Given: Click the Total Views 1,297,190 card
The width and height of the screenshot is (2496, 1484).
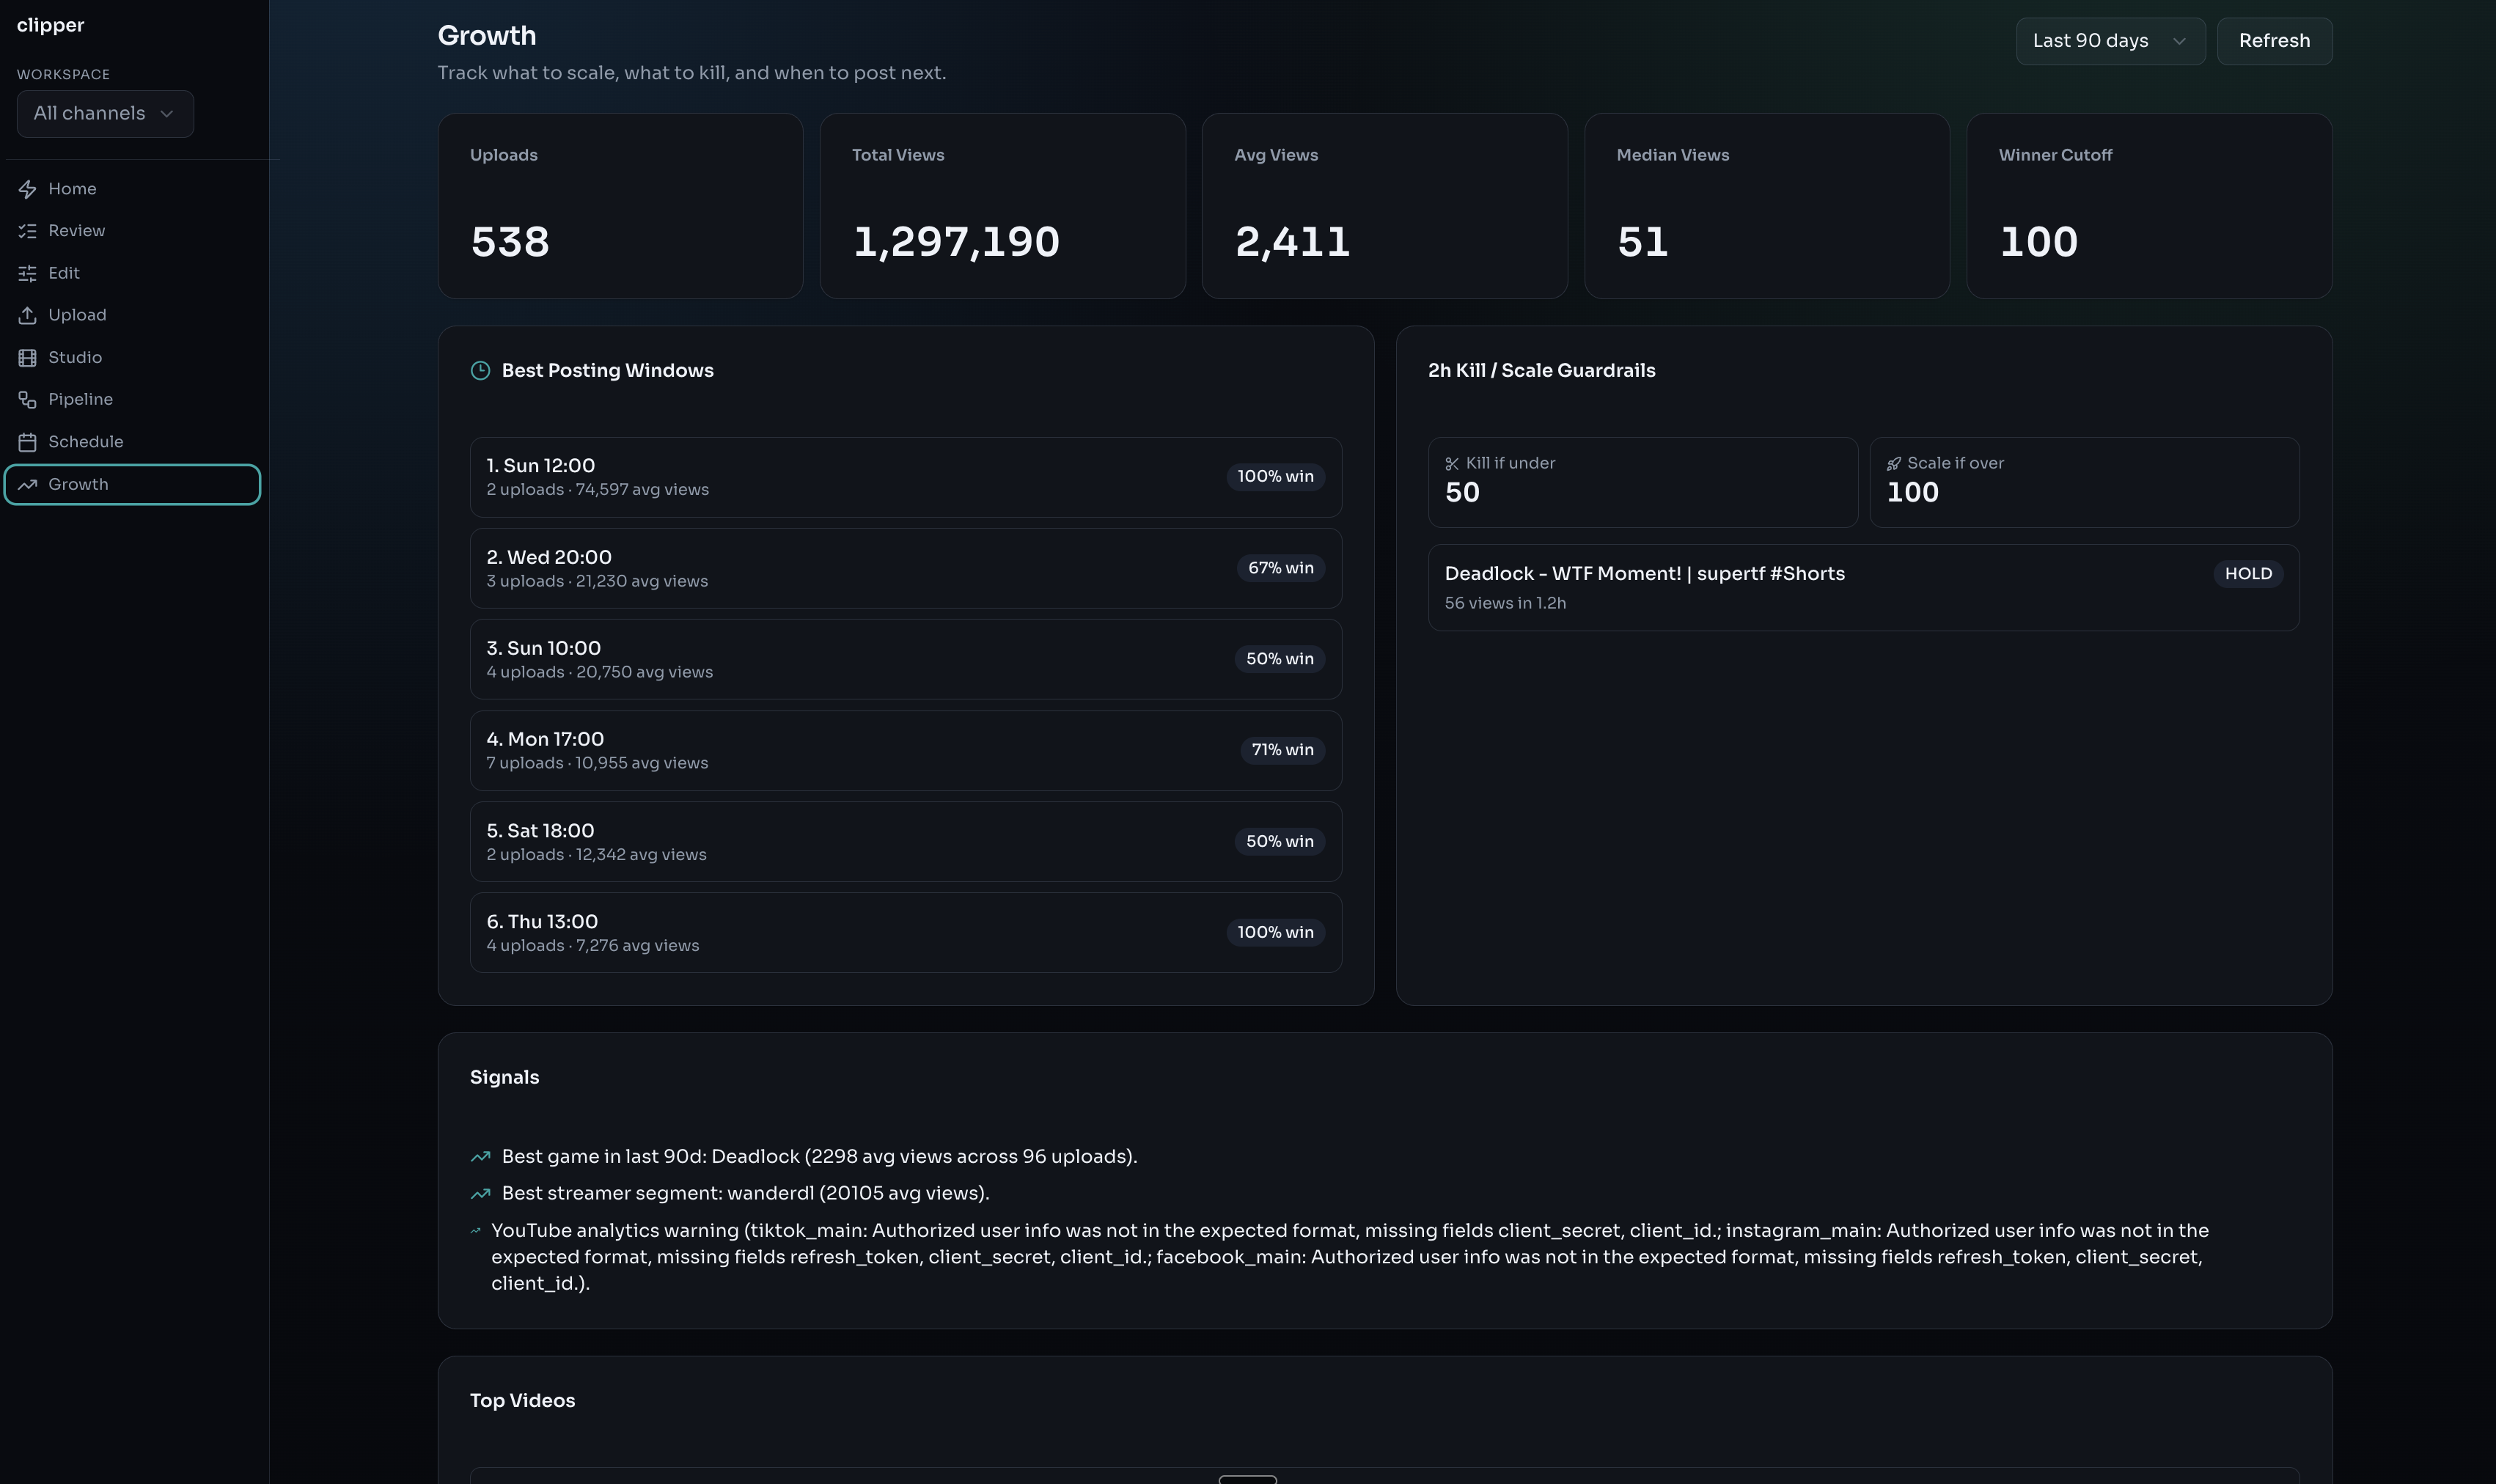Looking at the screenshot, I should (x=1002, y=206).
